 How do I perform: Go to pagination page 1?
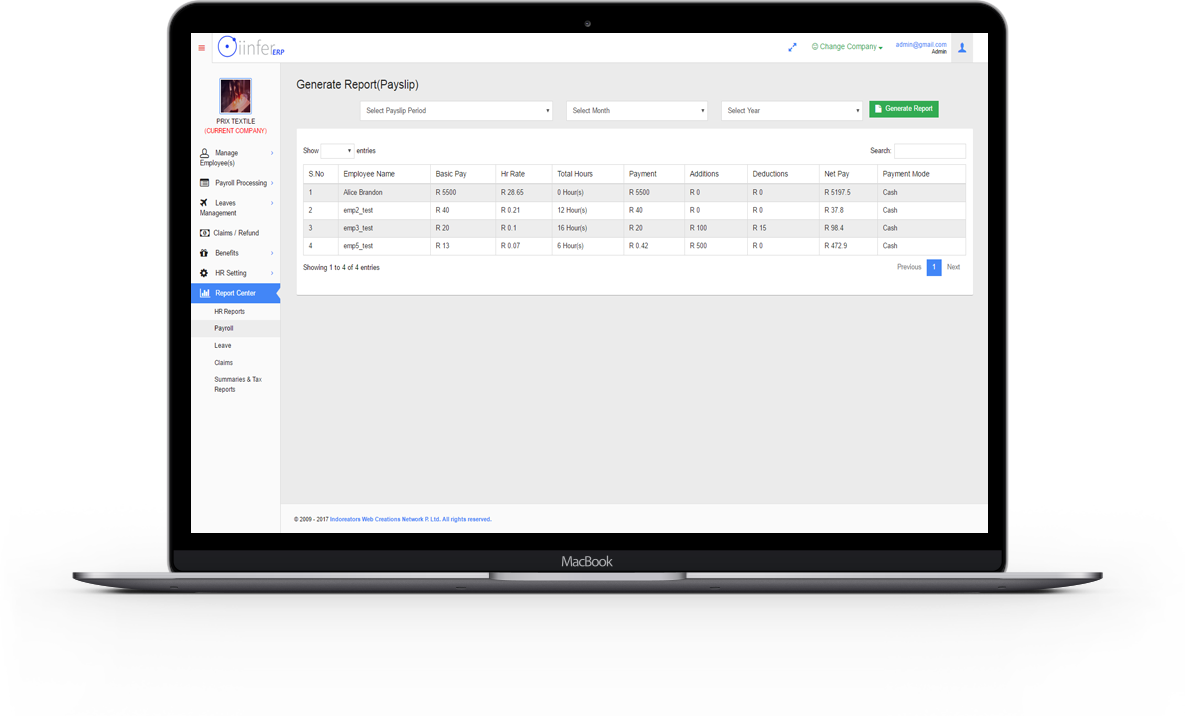click(x=934, y=267)
